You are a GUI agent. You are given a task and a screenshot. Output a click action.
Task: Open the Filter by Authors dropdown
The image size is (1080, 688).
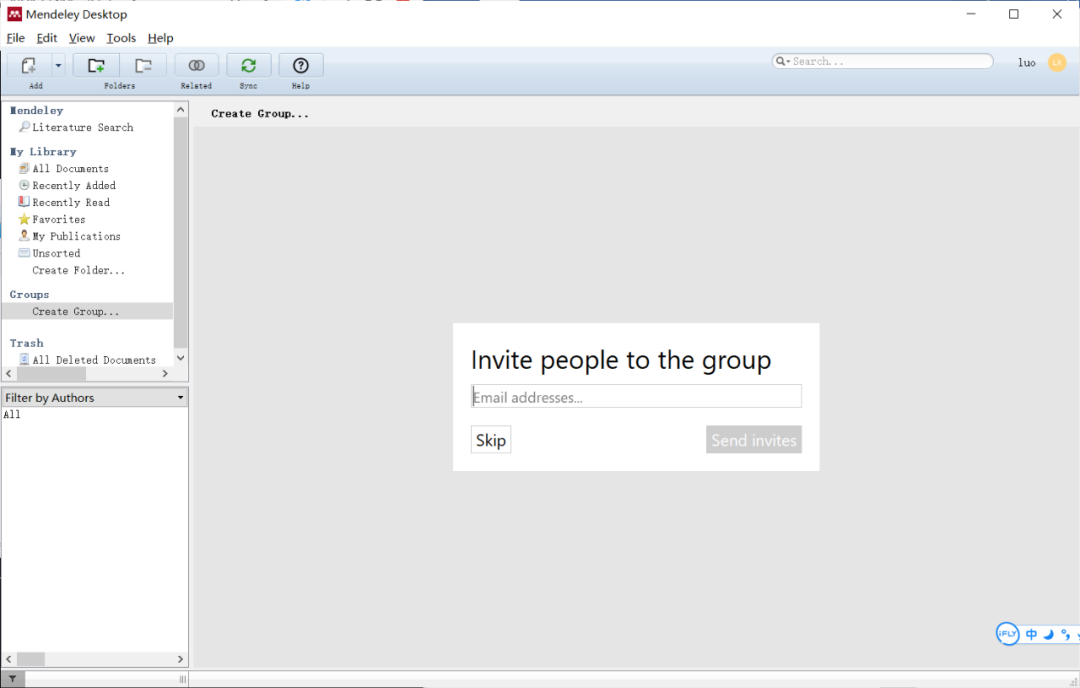(x=95, y=397)
